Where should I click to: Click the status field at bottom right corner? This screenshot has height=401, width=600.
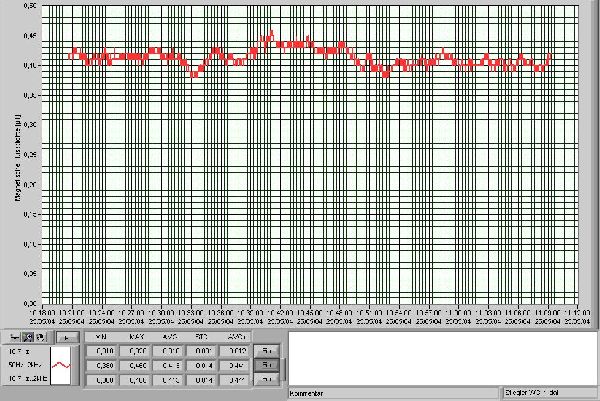551,394
